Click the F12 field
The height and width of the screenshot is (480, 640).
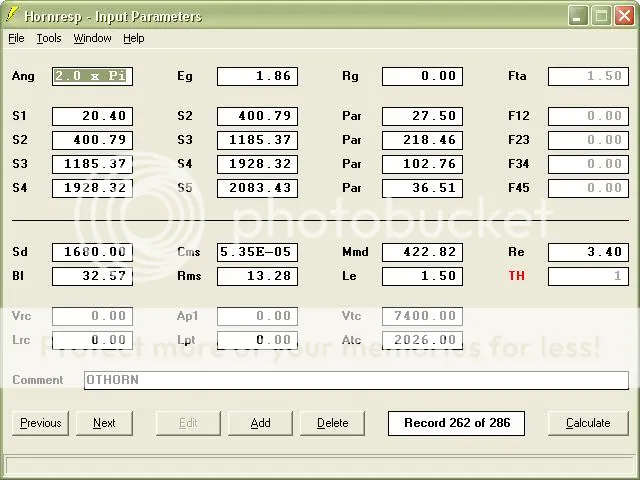[588, 116]
